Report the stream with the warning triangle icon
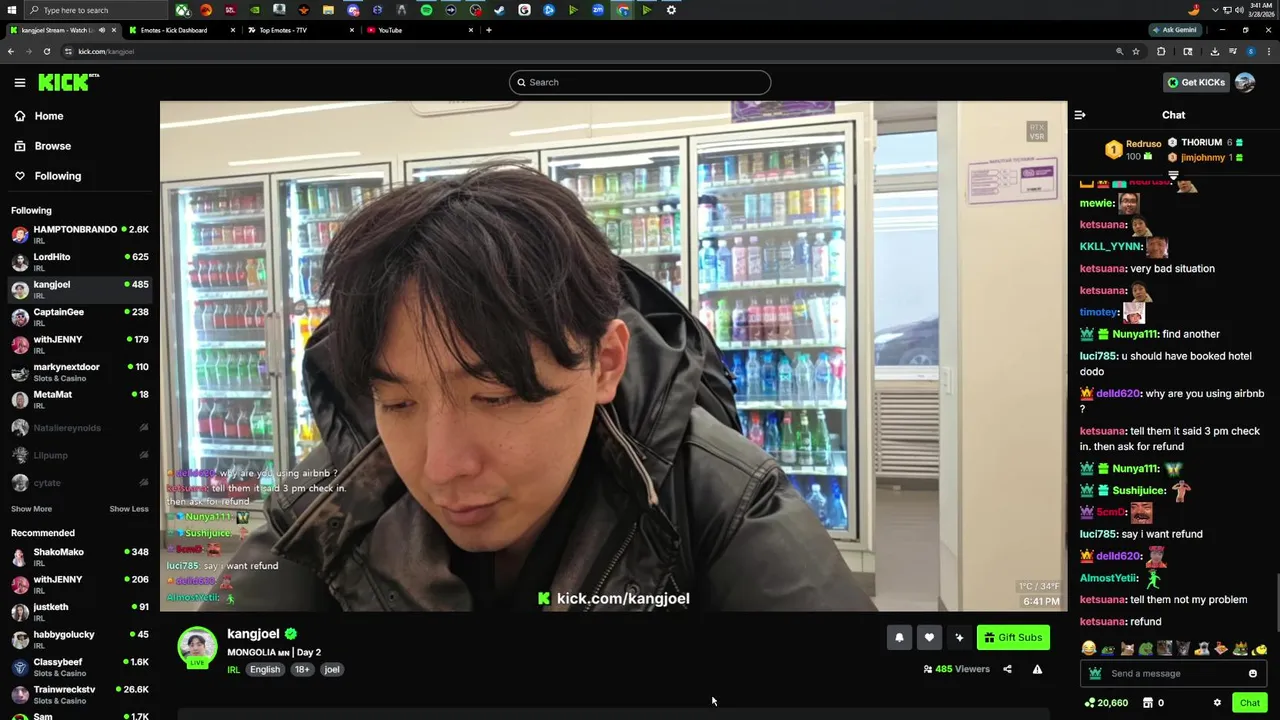This screenshot has height=720, width=1280. tap(1037, 669)
